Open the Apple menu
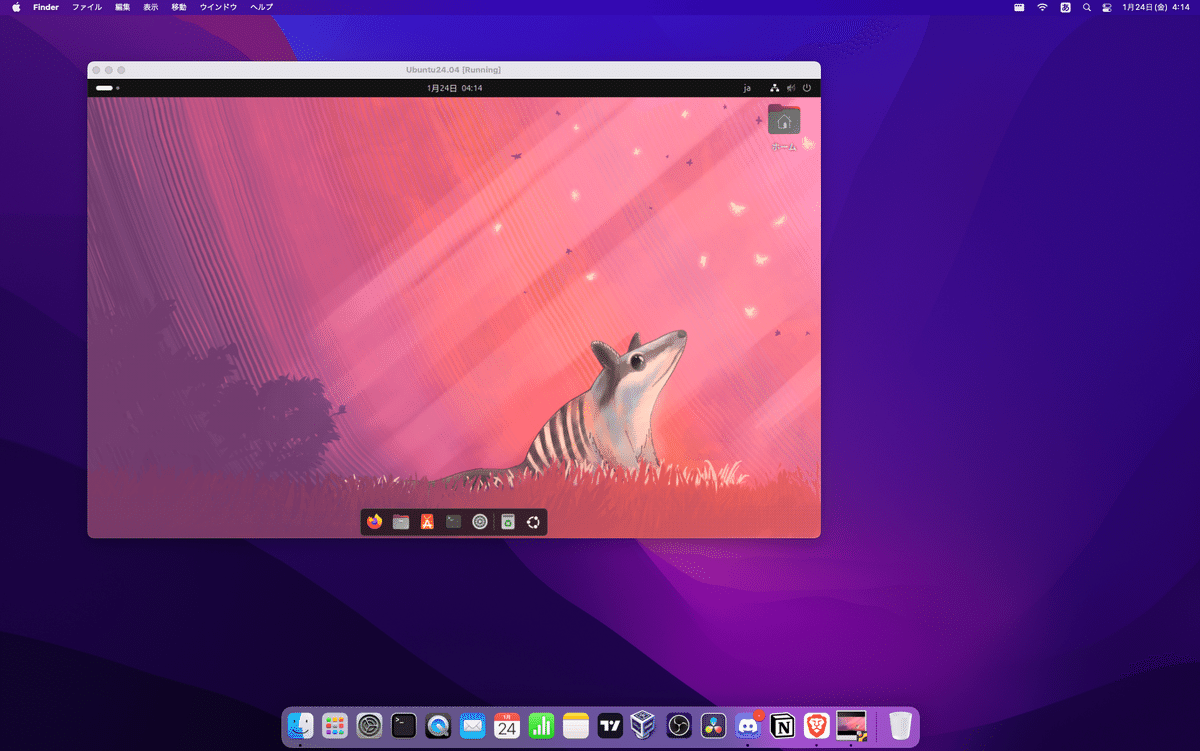Image resolution: width=1200 pixels, height=751 pixels. click(16, 7)
